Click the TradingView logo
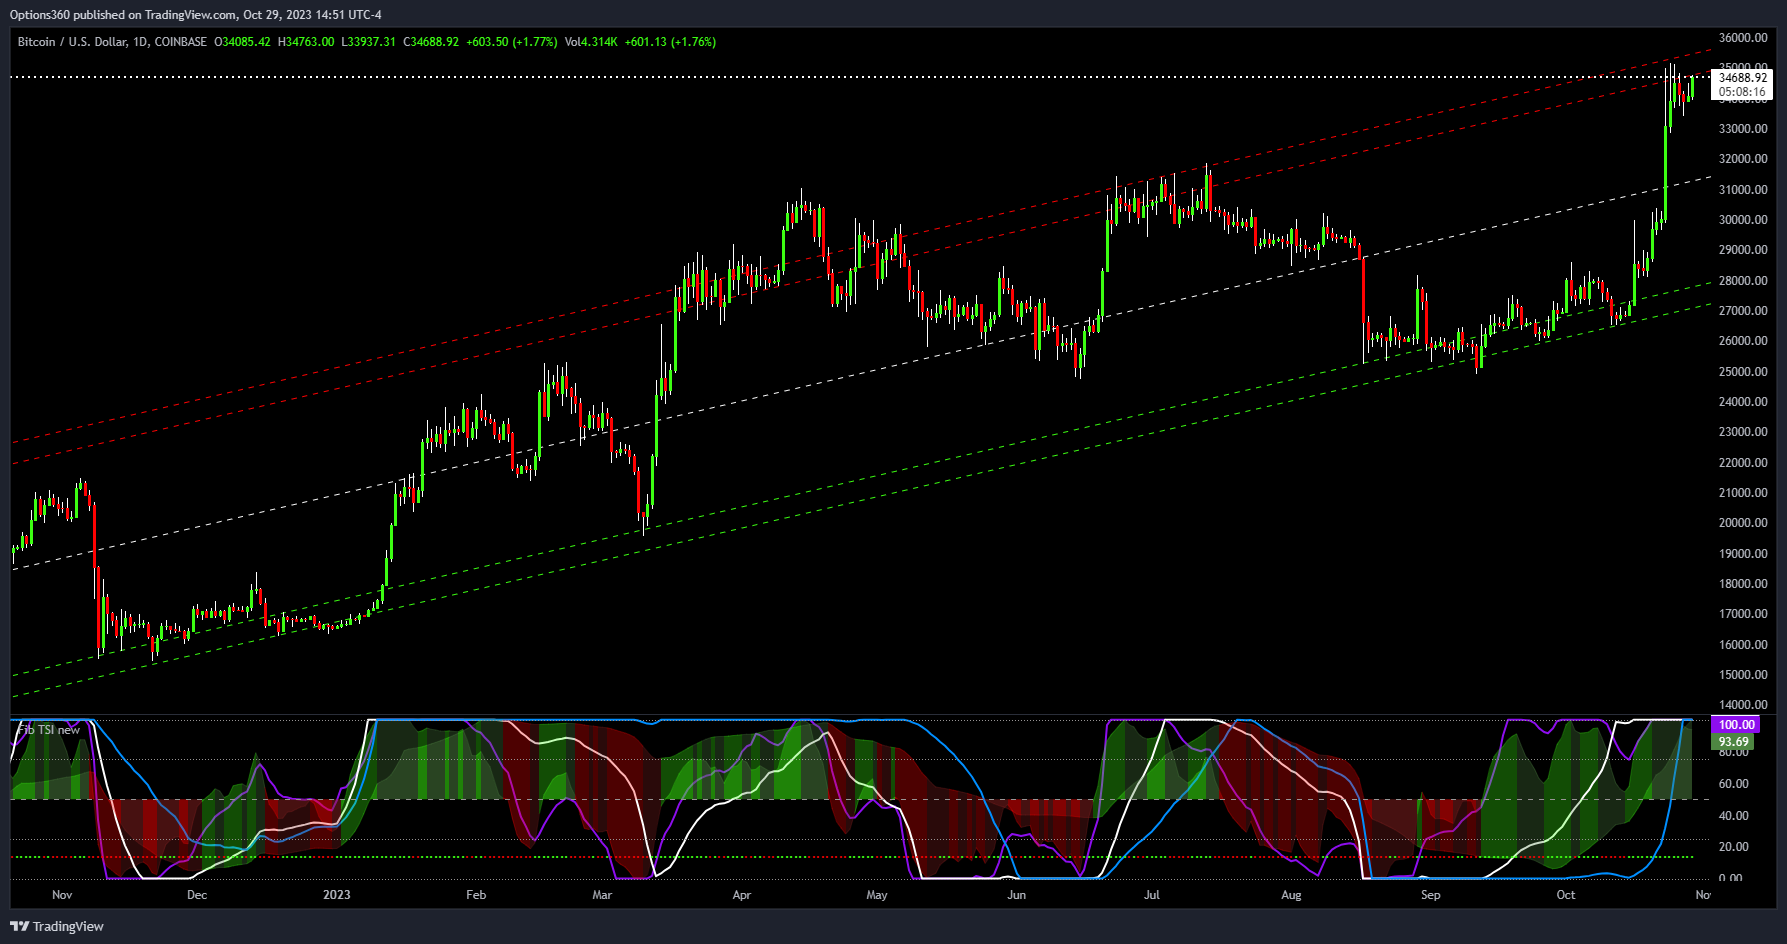The width and height of the screenshot is (1787, 944). (57, 926)
